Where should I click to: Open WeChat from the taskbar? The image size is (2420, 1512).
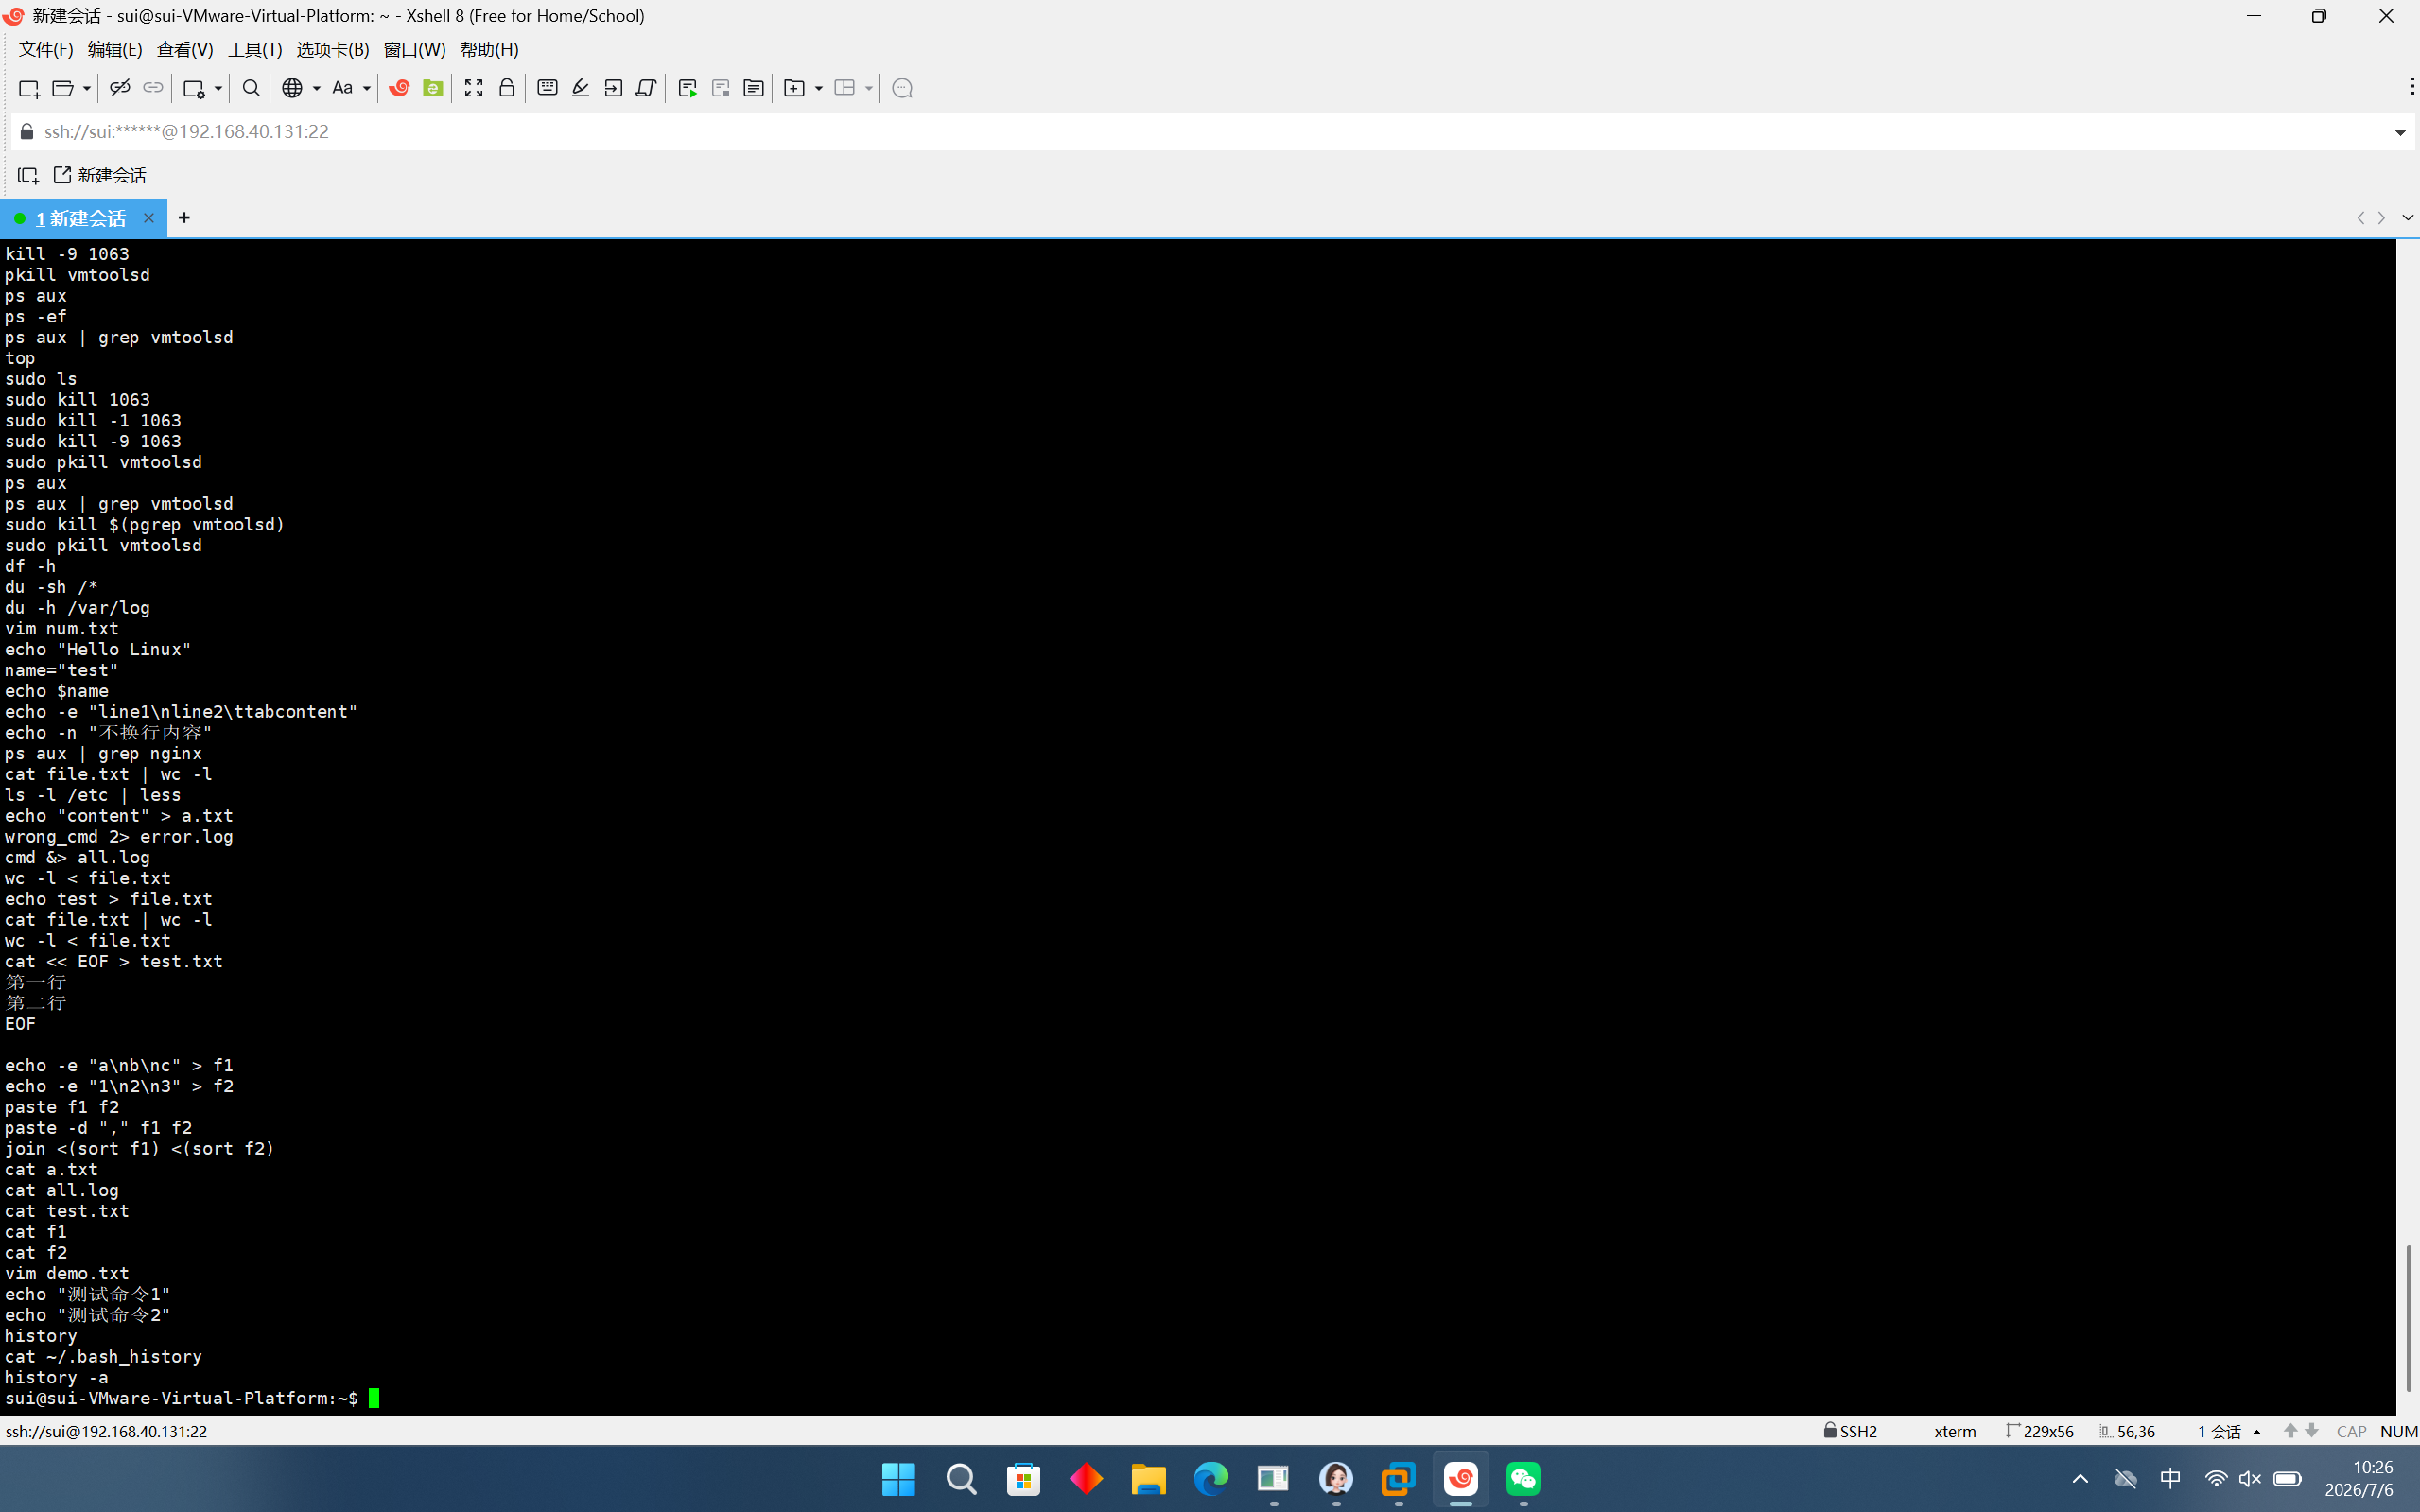click(1523, 1479)
